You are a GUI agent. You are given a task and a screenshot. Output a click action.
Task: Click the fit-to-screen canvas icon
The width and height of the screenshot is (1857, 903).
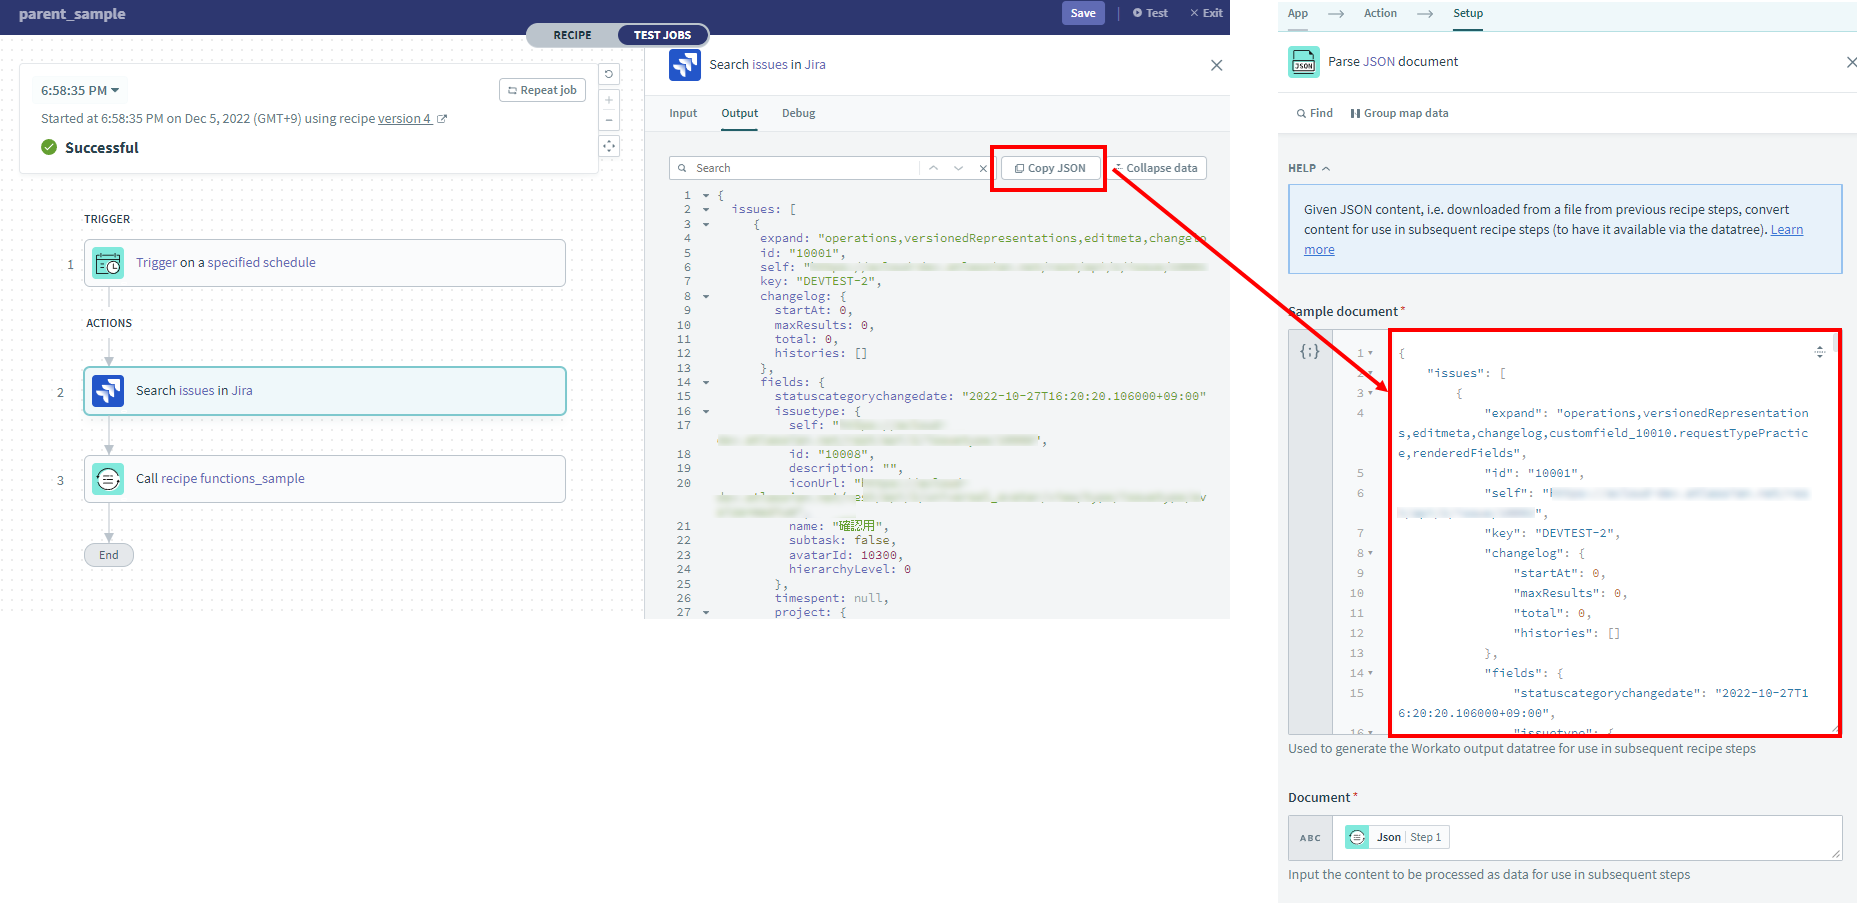(609, 146)
